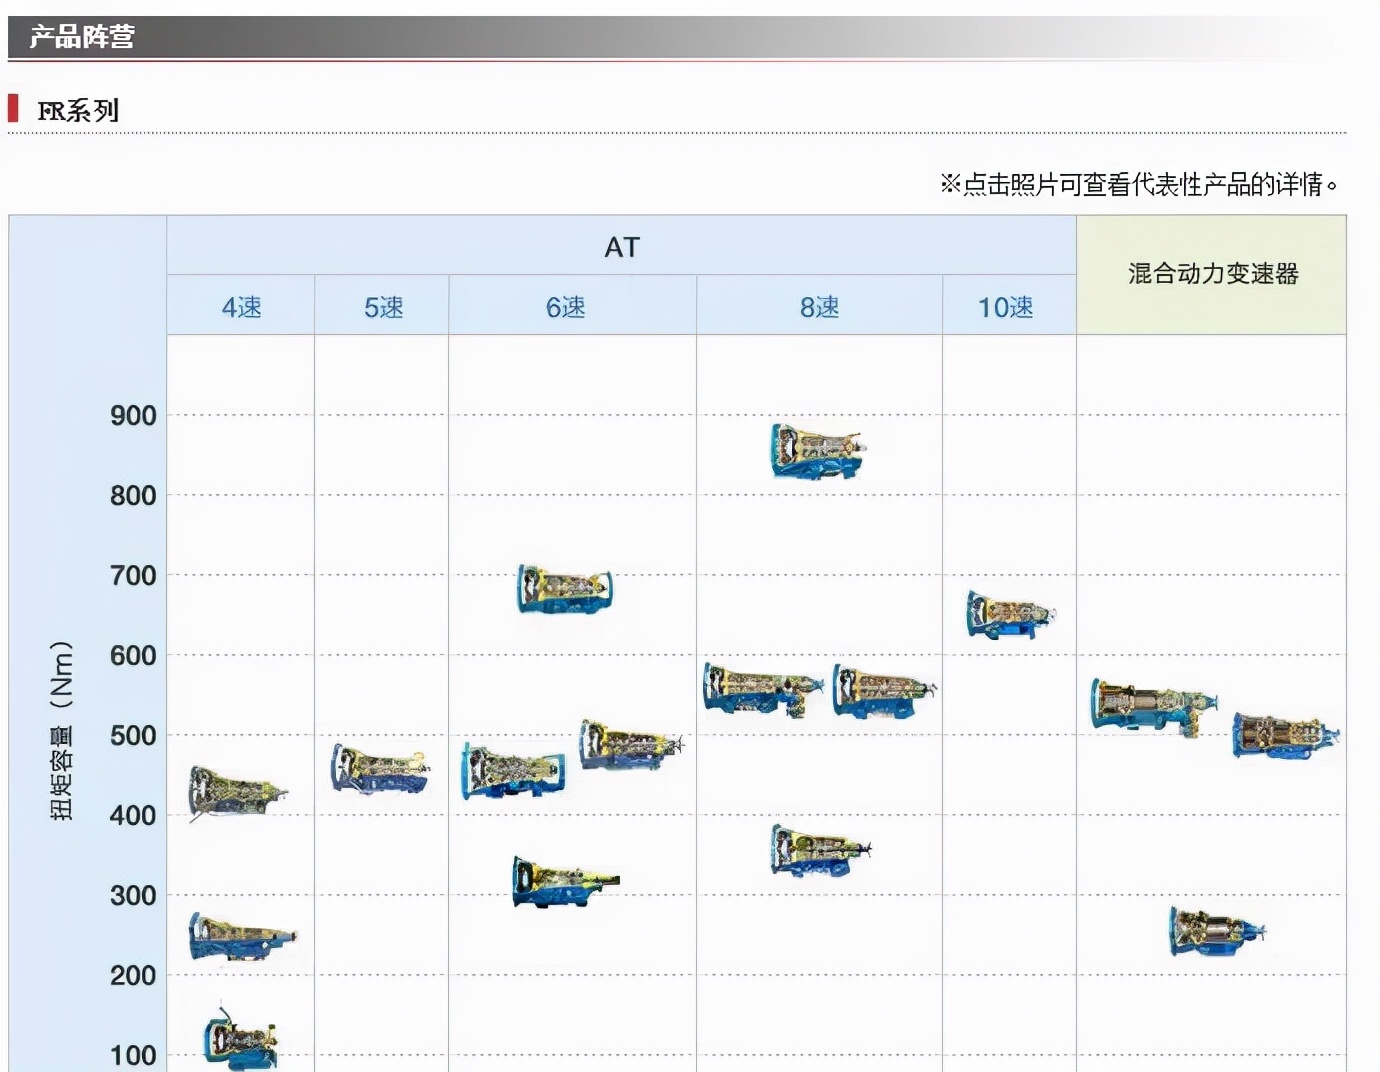The height and width of the screenshot is (1072, 1380).
Task: View the 700Nm 6-speed AT transmission photo
Action: click(563, 589)
